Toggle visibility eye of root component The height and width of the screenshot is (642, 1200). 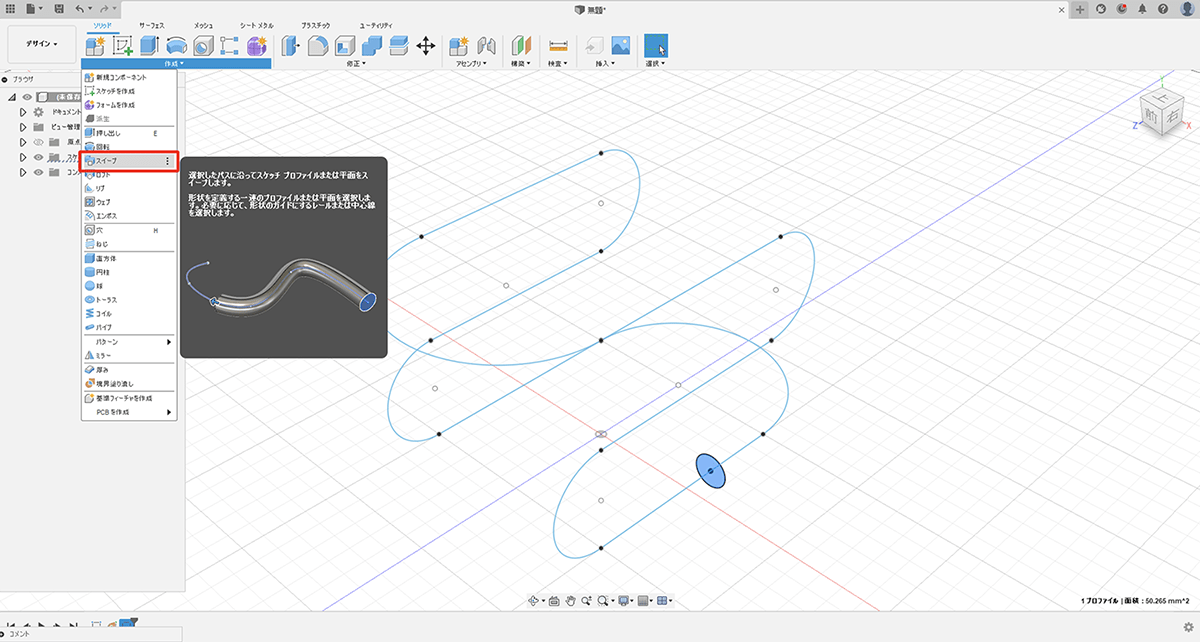(x=27, y=97)
